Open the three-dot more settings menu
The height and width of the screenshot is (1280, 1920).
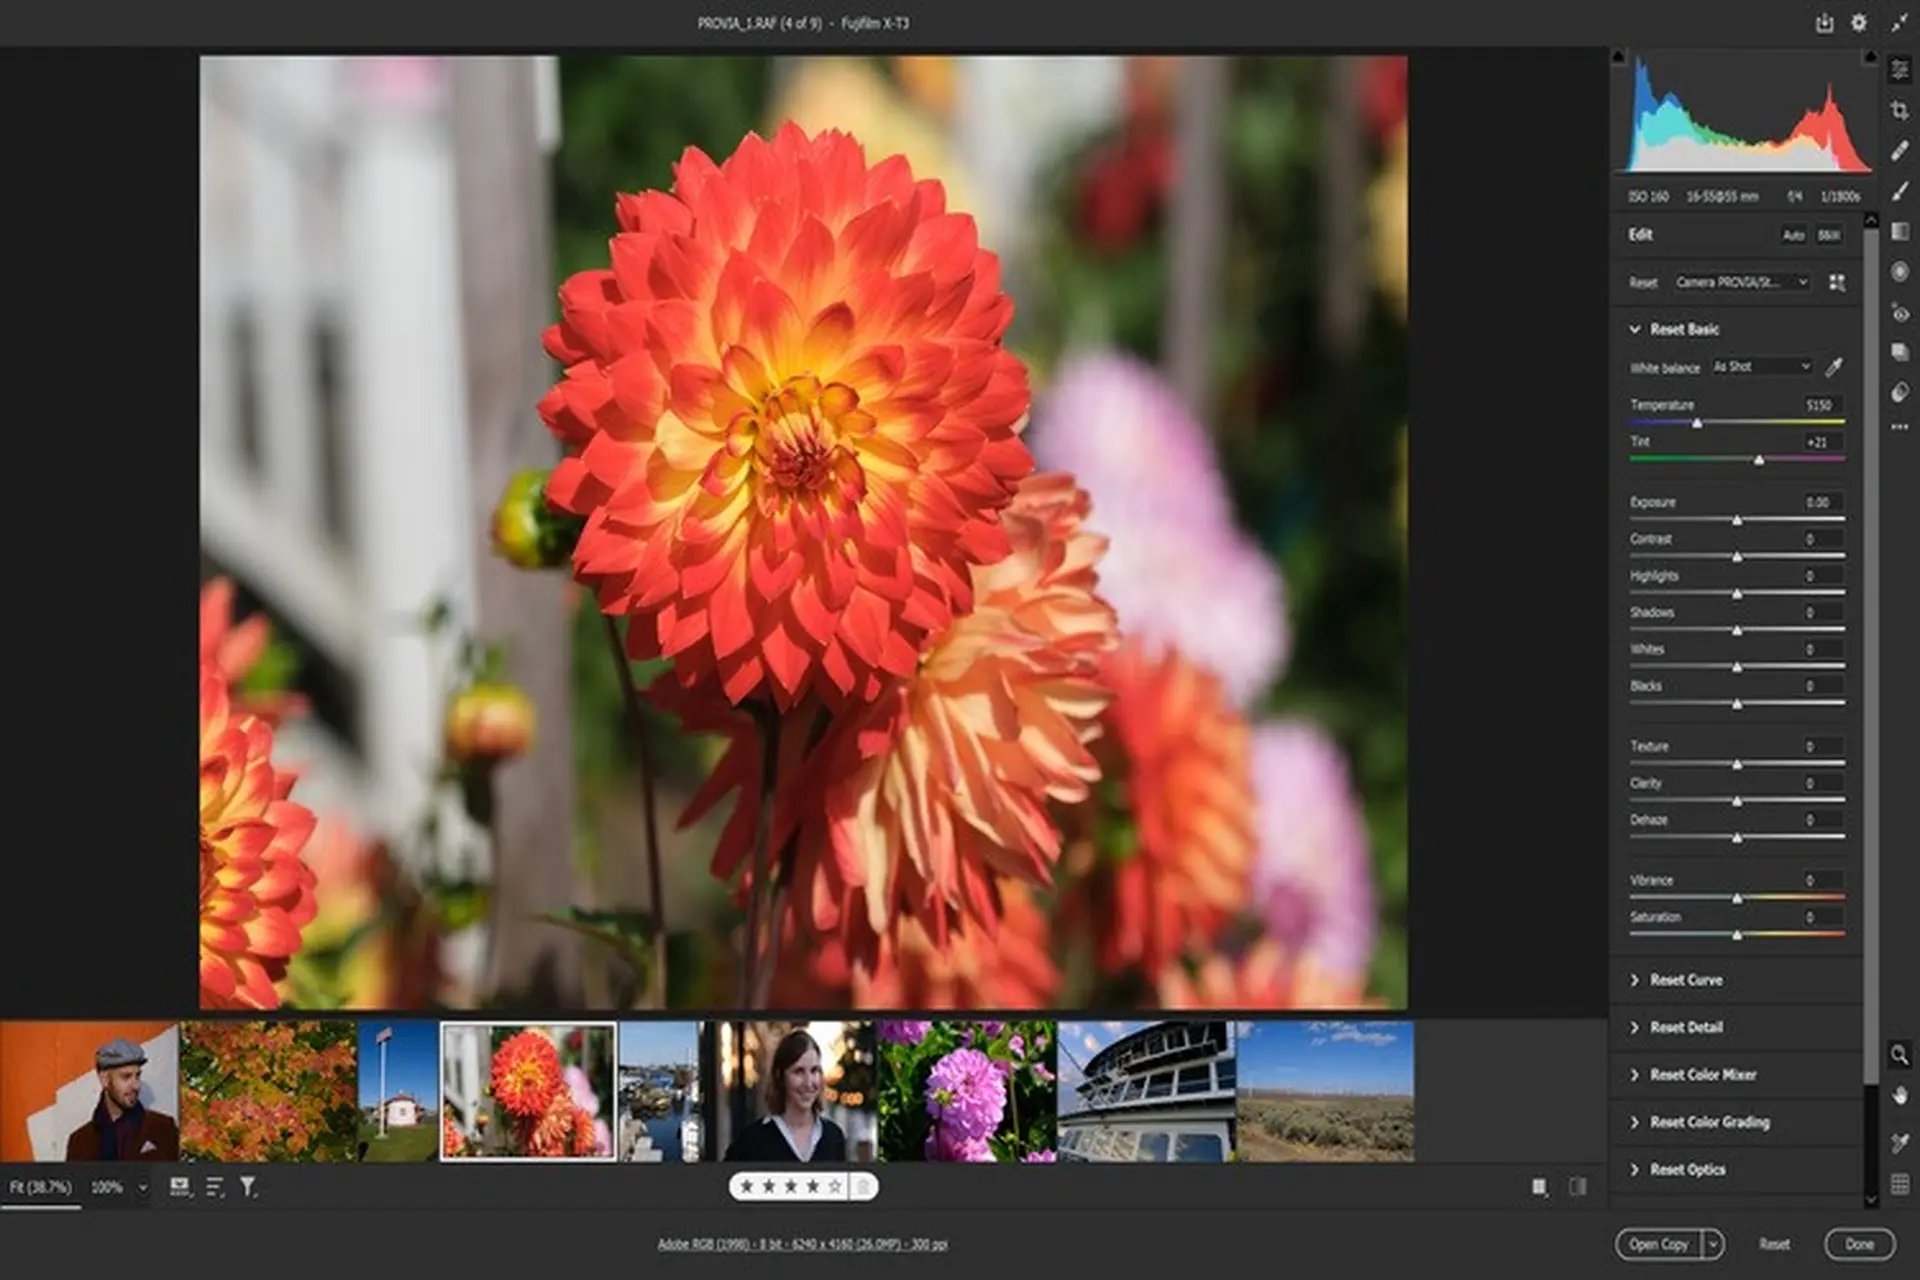click(x=1900, y=427)
